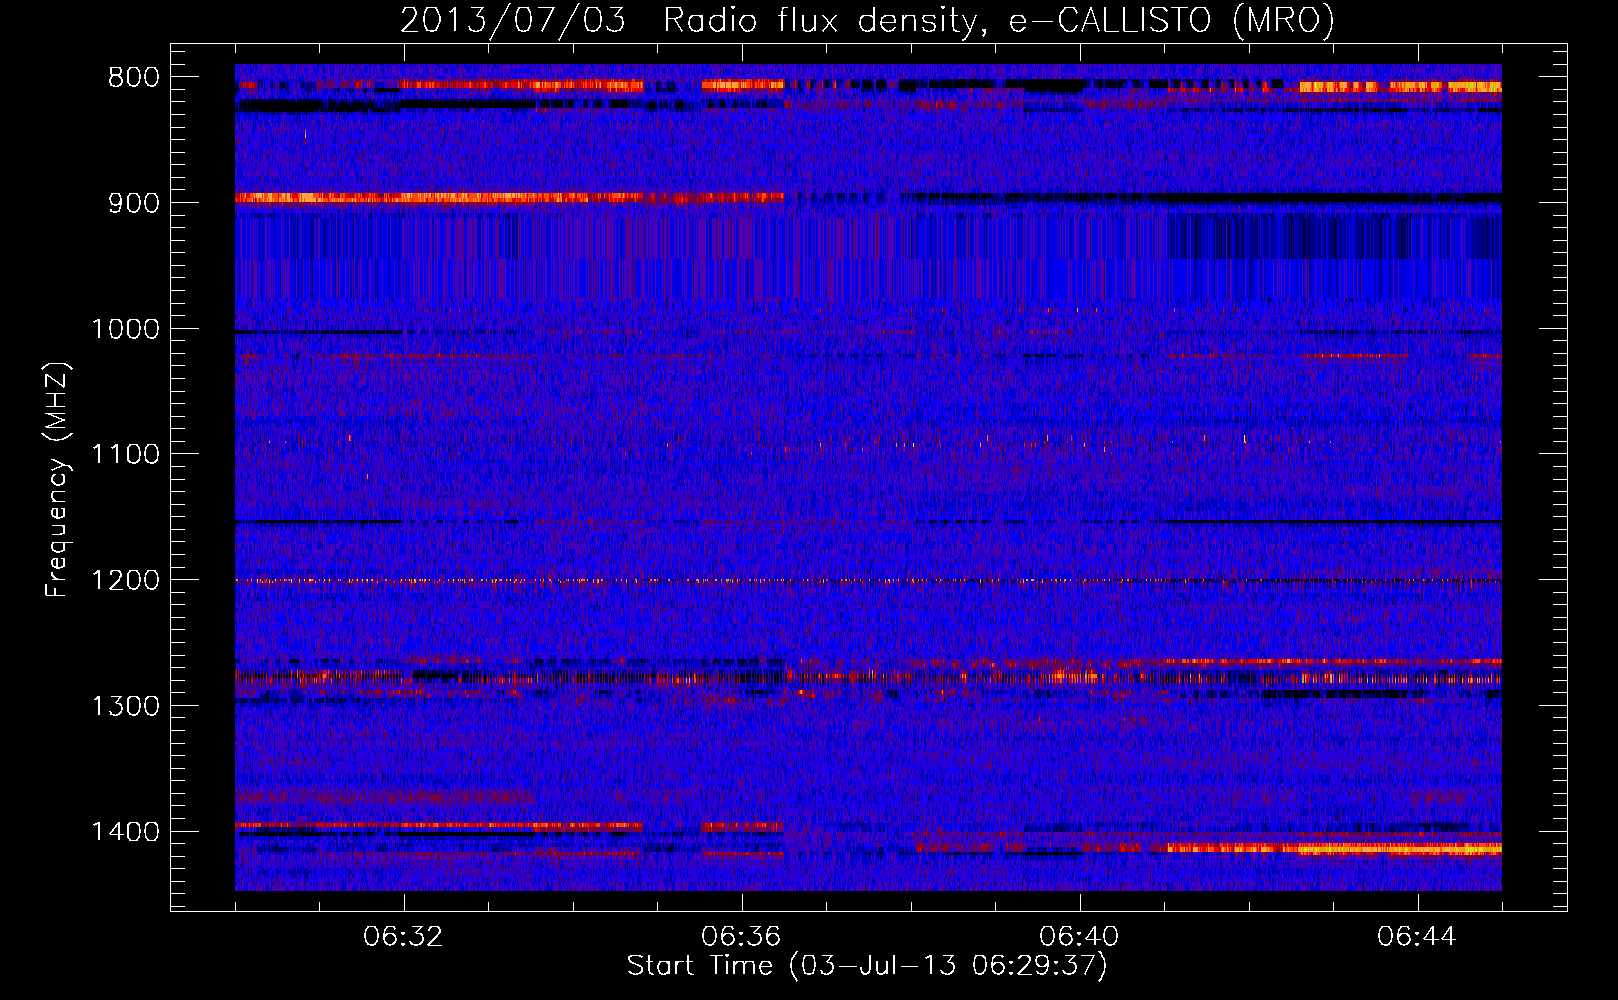1618x1000 pixels.
Task: Click the 06:36 time tick label
Action: pyautogui.click(x=742, y=937)
